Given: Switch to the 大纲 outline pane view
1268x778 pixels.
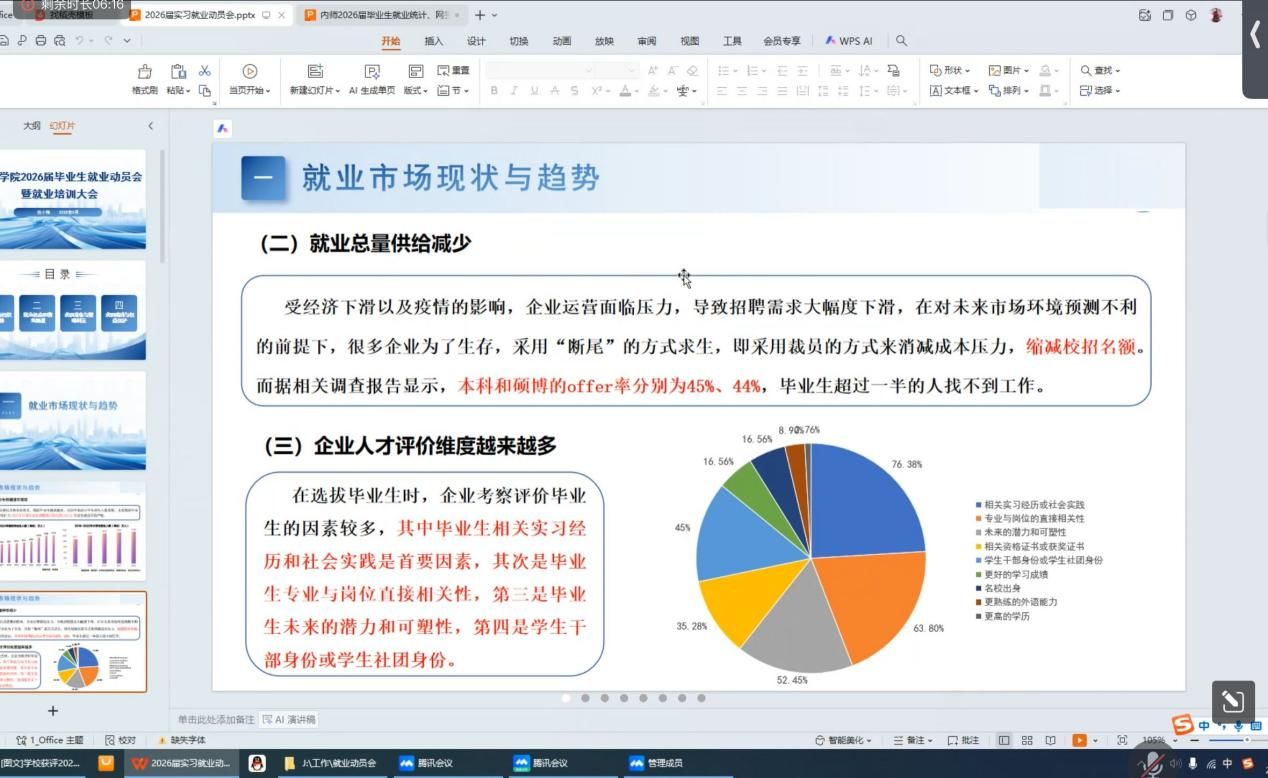Looking at the screenshot, I should [32, 126].
